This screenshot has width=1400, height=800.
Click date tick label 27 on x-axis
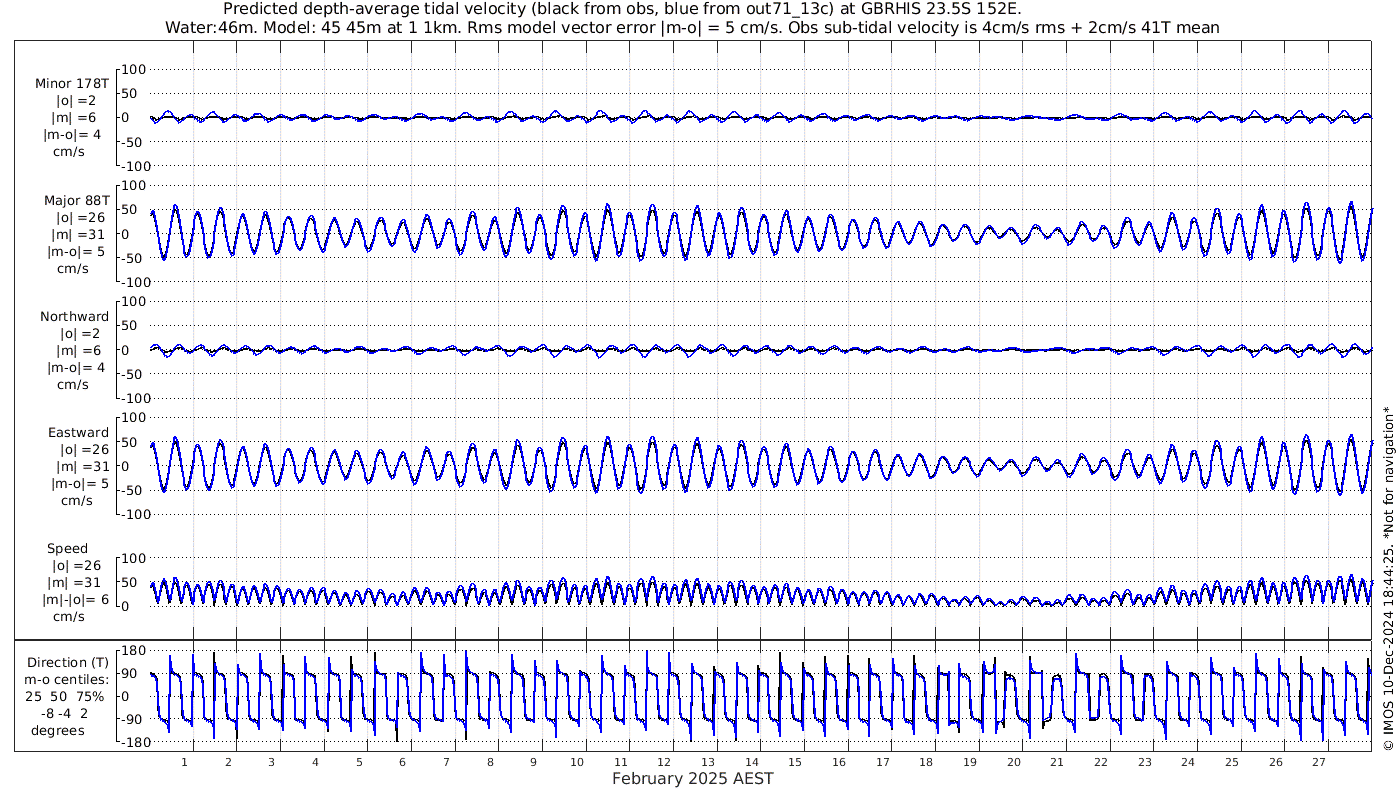(x=1319, y=762)
